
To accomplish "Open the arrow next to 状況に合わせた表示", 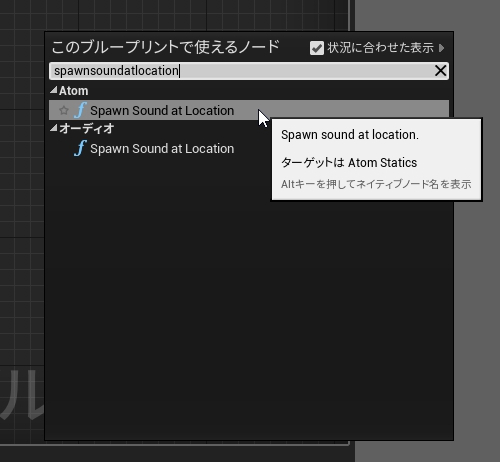I will [x=442, y=48].
